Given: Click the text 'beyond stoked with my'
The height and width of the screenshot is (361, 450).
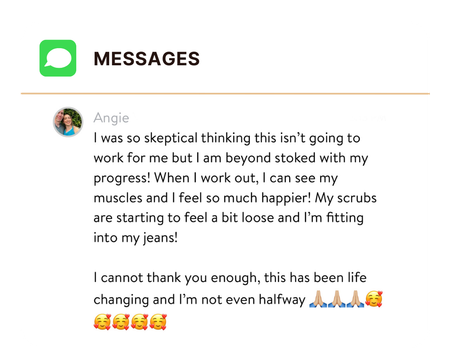Looking at the screenshot, I should pyautogui.click(x=297, y=158).
